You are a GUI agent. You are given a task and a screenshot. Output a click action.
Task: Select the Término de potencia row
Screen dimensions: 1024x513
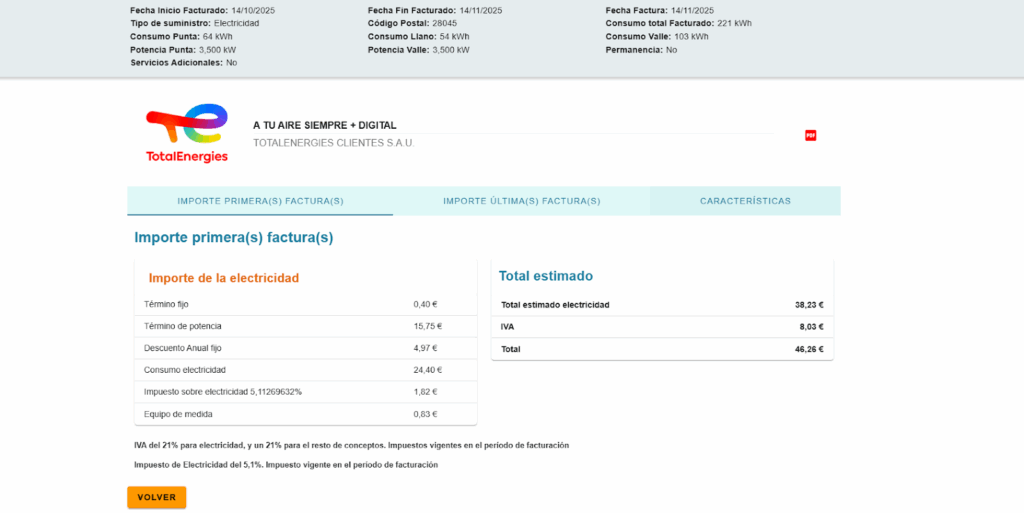(x=305, y=326)
